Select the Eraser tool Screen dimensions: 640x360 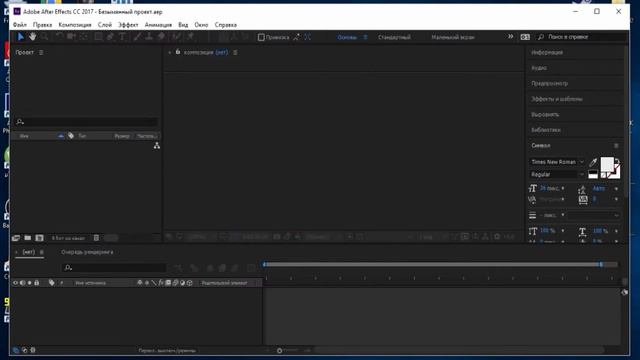point(161,37)
